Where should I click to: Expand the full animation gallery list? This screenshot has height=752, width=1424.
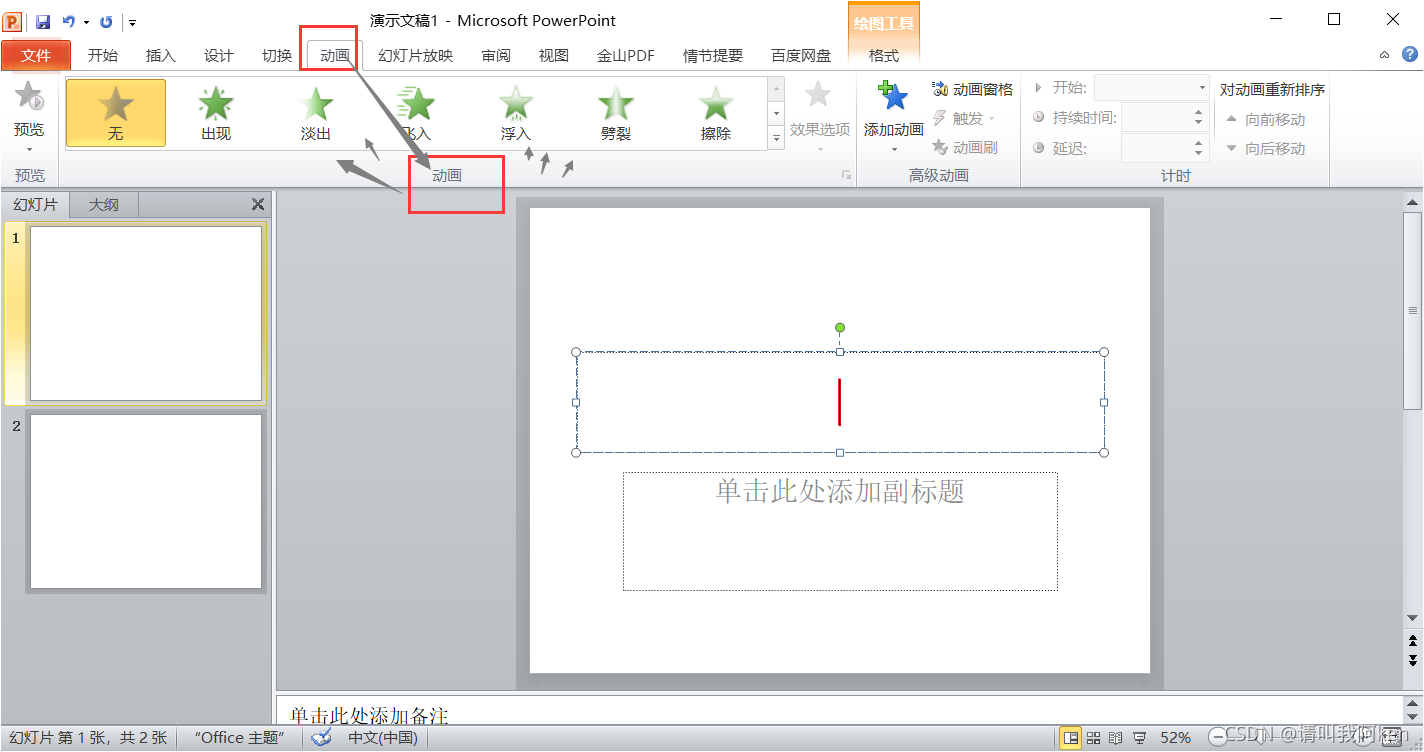tap(776, 138)
